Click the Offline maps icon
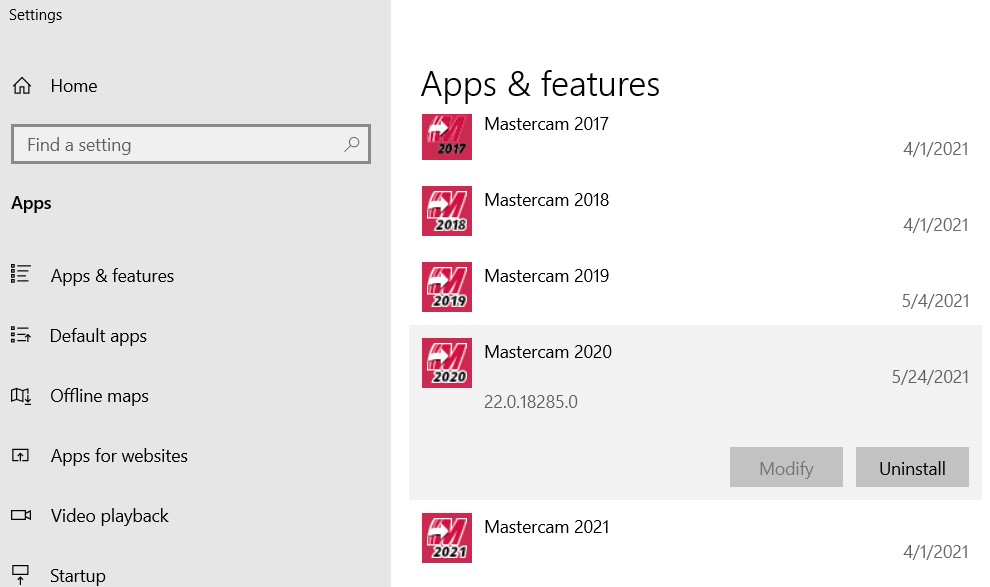990x587 pixels. 20,396
